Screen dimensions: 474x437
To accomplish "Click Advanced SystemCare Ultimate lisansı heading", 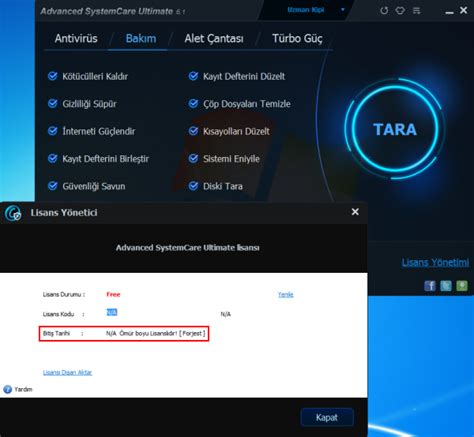I will click(188, 248).
